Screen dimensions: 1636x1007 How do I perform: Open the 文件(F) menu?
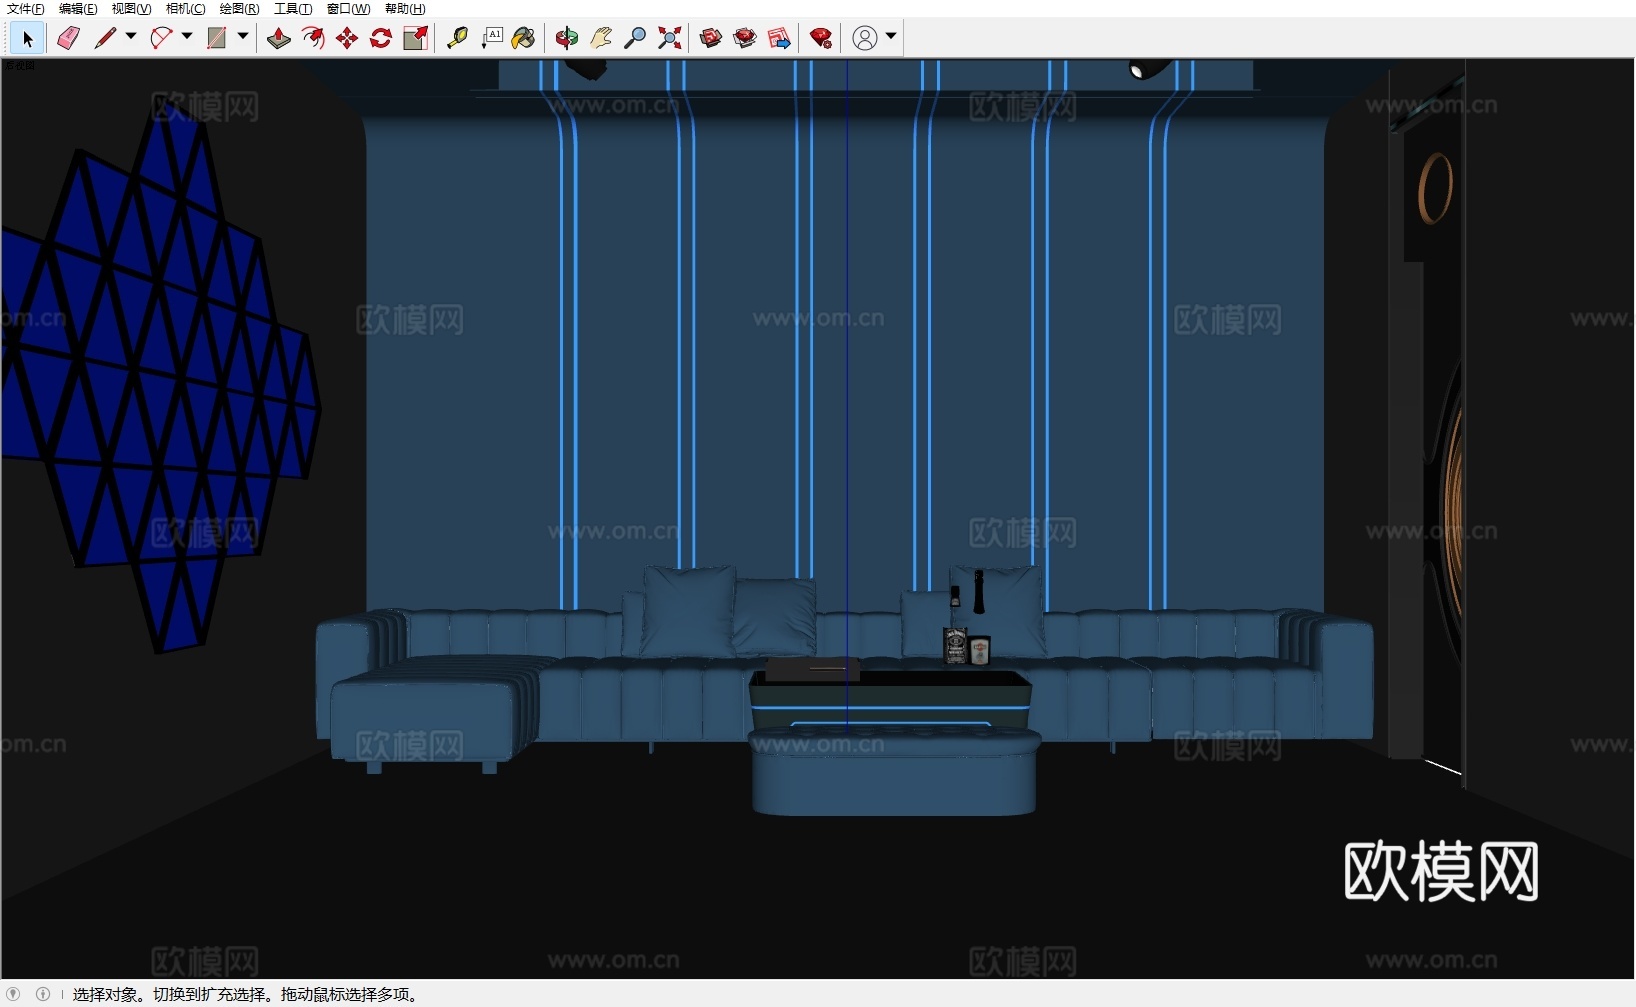click(26, 9)
